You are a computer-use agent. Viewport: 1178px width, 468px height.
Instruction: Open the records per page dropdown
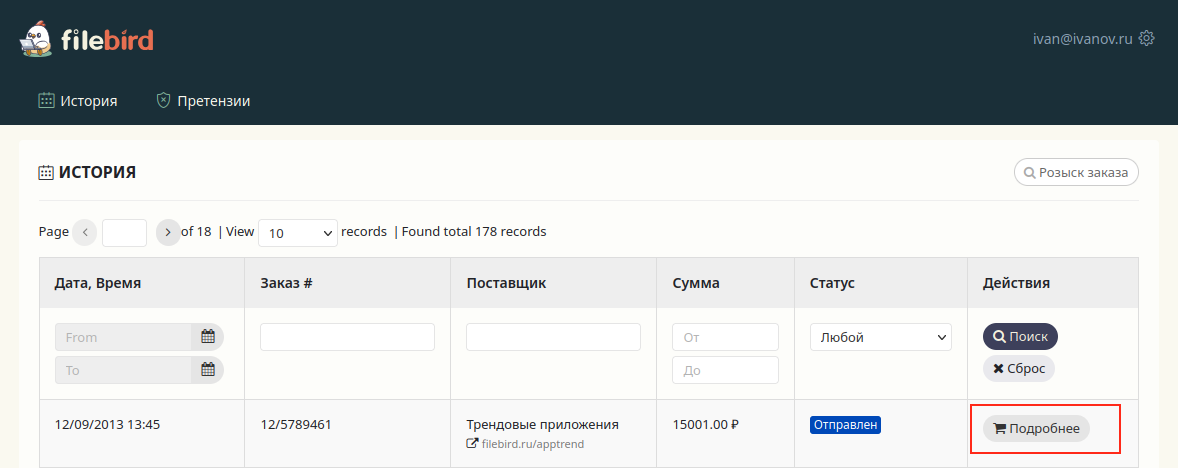click(299, 232)
